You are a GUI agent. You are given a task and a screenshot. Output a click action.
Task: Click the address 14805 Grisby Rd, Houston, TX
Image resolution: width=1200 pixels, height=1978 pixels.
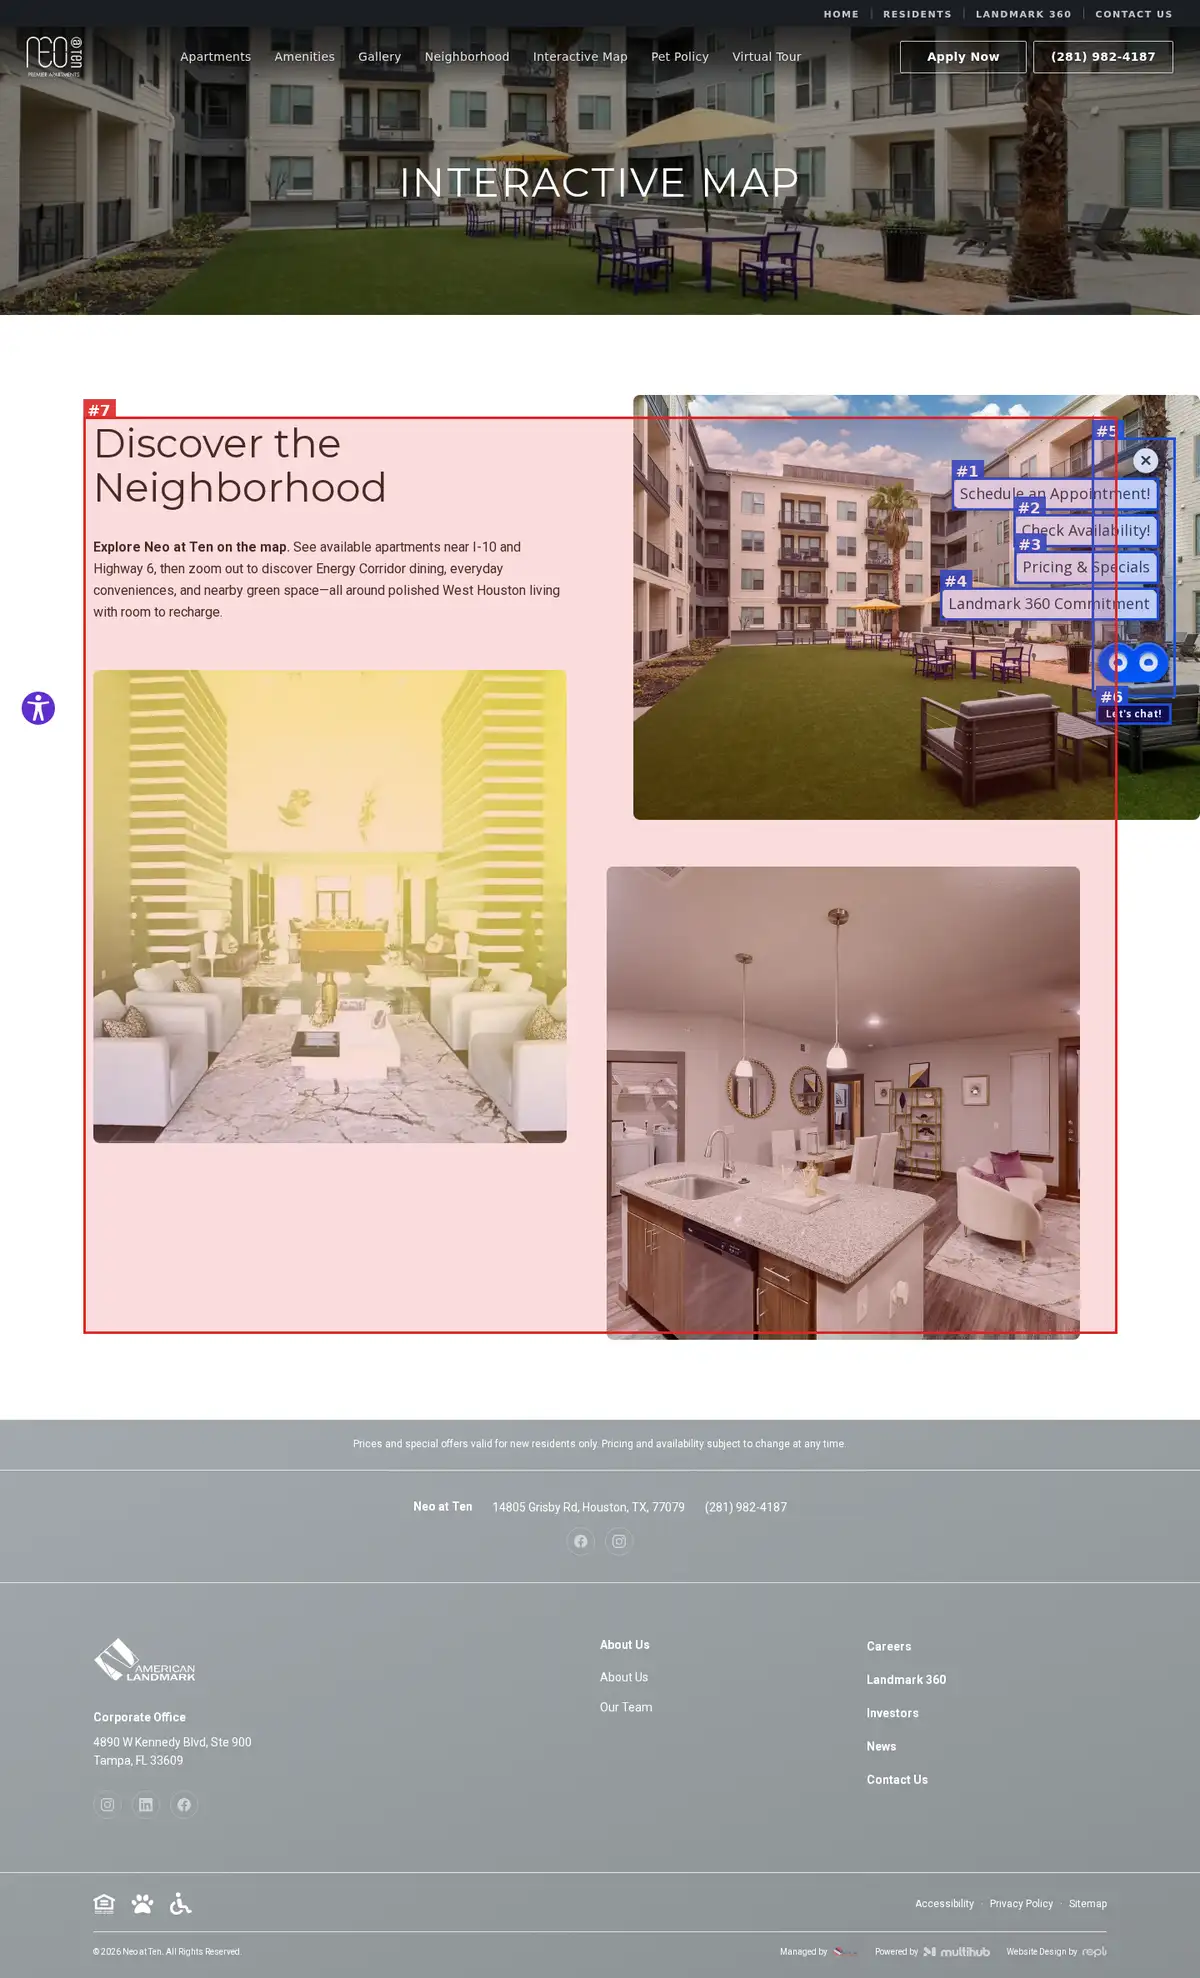[x=588, y=1507]
